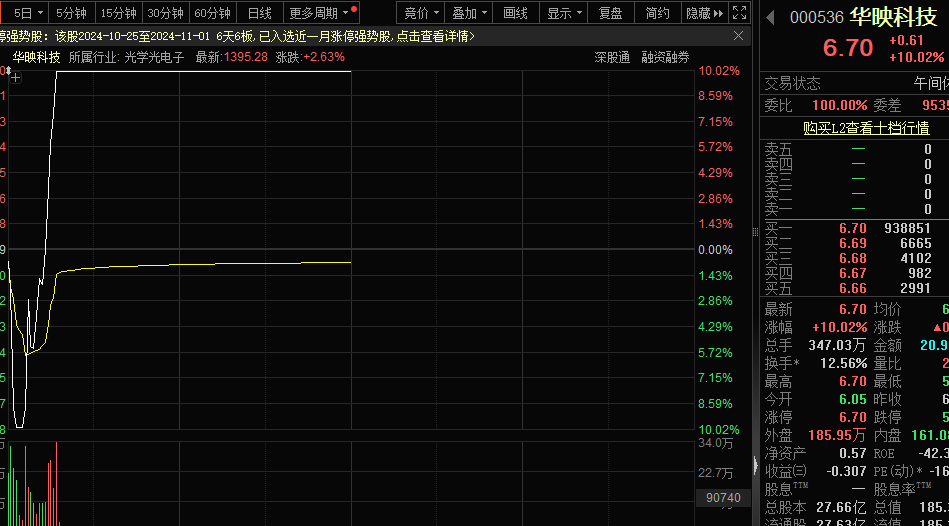
Task: Click the panel collapse arrow on right divider
Action: click(753, 465)
